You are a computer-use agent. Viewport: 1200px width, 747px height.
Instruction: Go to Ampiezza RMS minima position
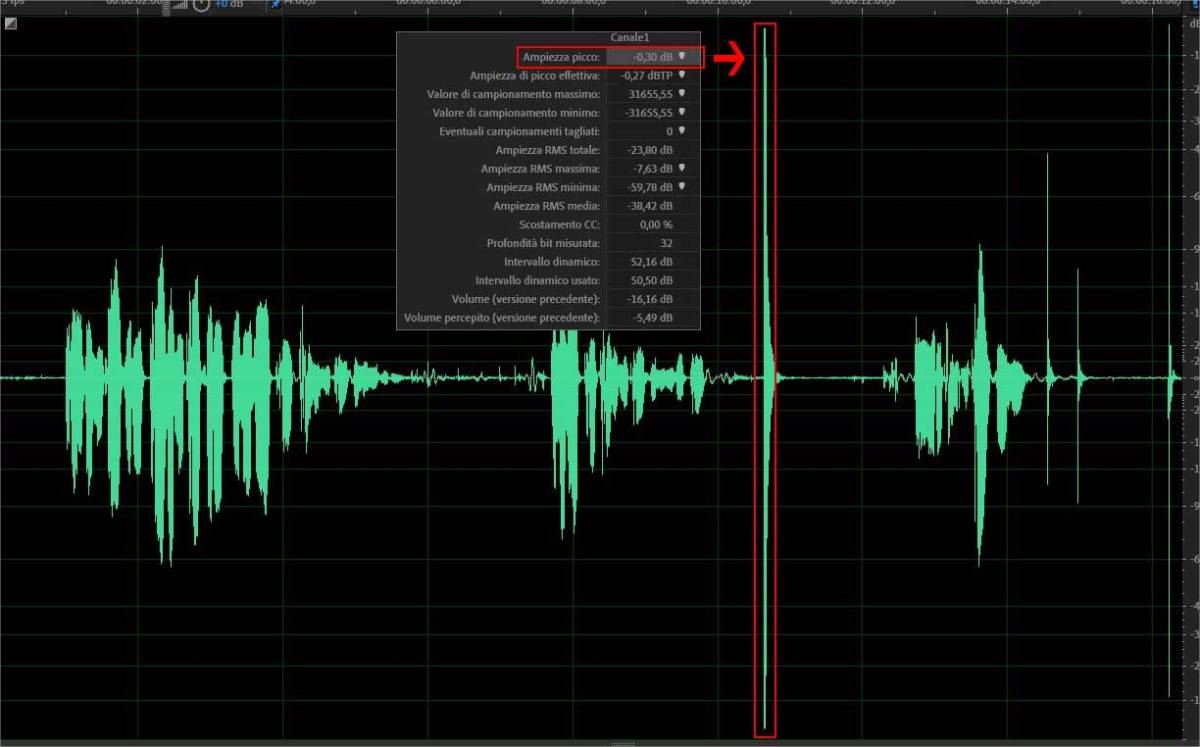[682, 187]
